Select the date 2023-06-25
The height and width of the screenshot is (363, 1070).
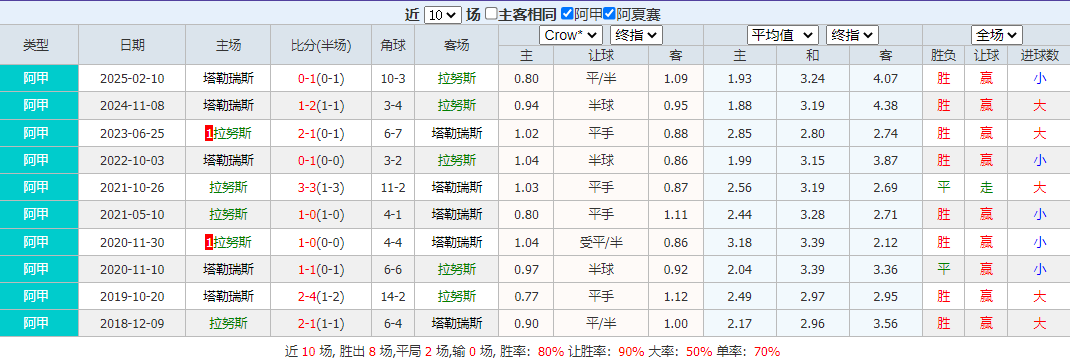coord(132,134)
